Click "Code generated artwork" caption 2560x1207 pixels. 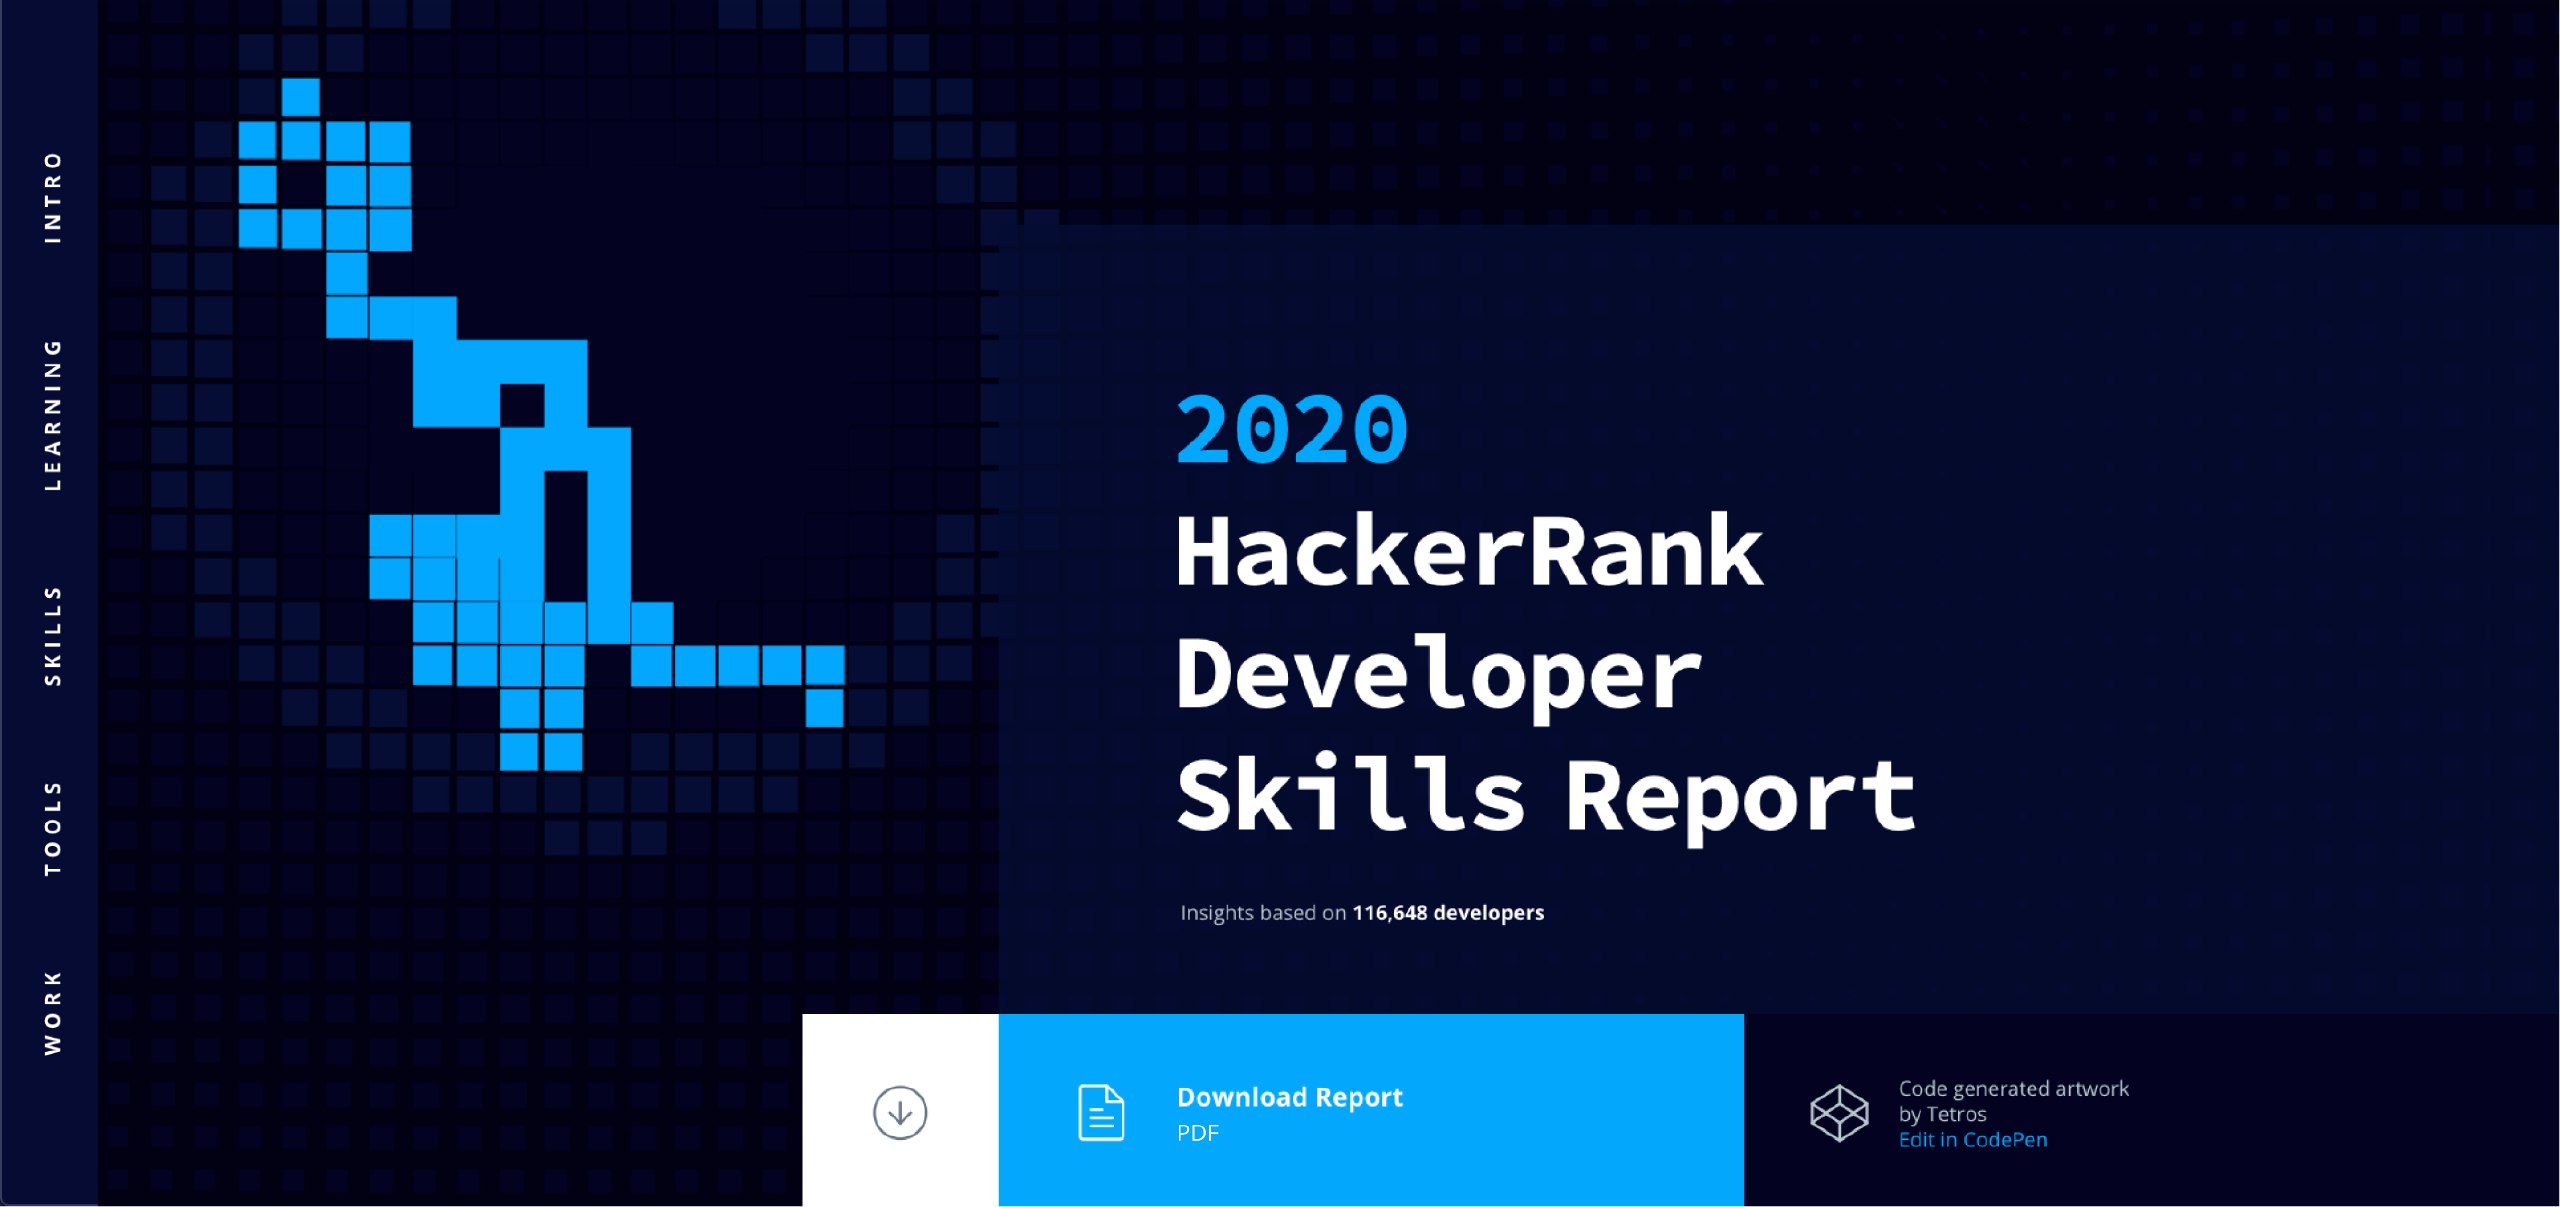coord(2014,1088)
